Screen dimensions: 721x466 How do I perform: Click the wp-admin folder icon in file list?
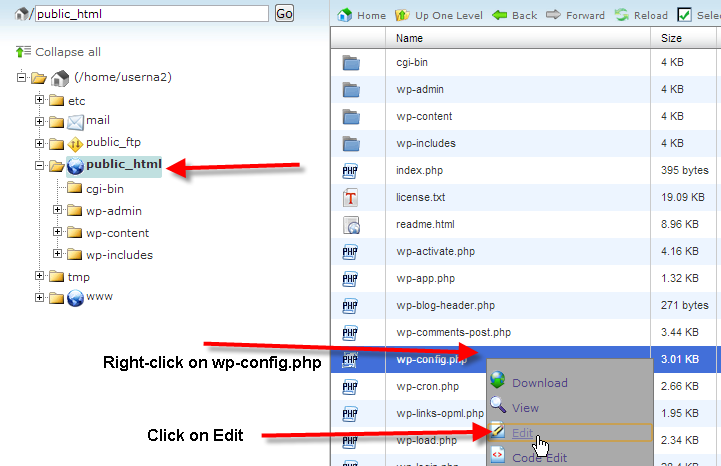tap(351, 90)
